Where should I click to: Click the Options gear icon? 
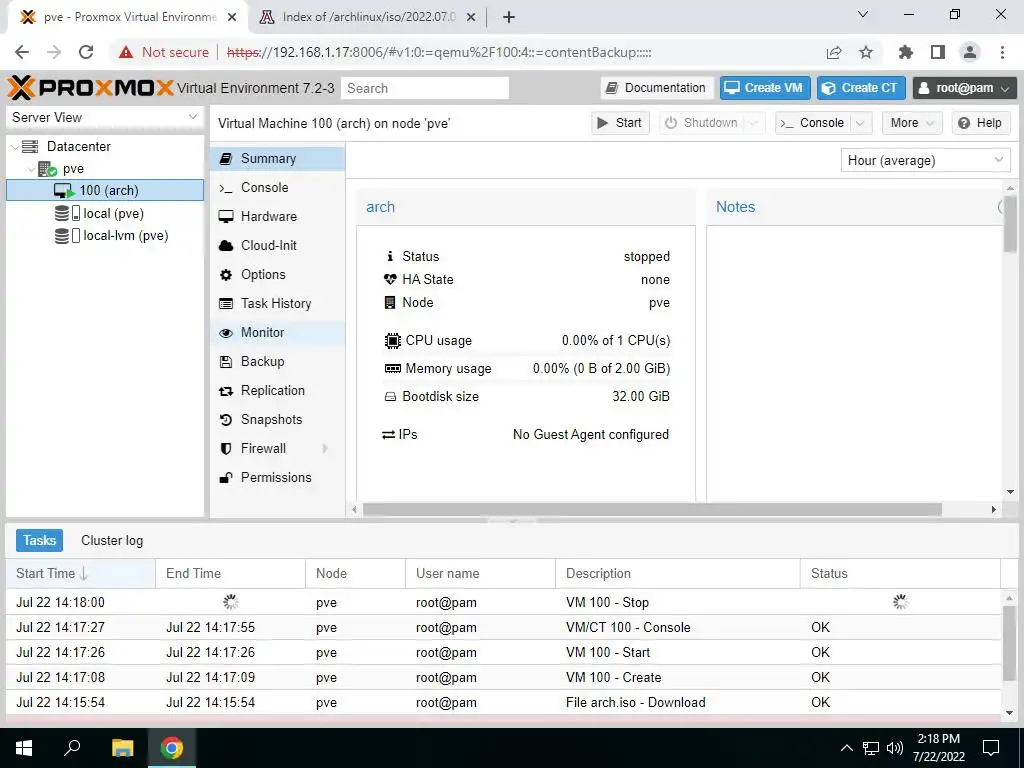point(226,274)
